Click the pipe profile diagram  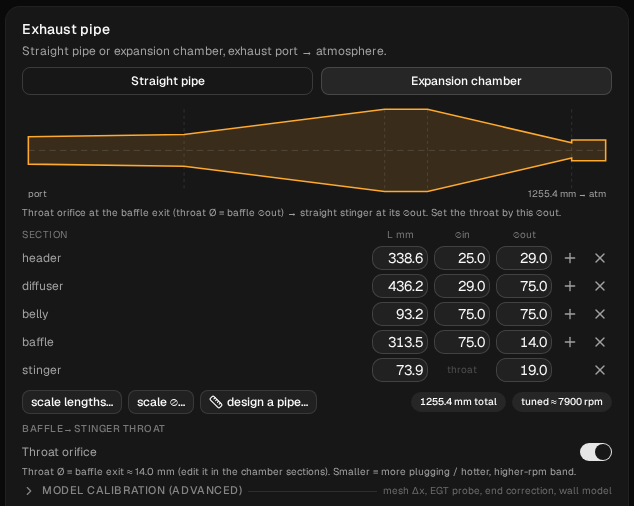coord(317,150)
